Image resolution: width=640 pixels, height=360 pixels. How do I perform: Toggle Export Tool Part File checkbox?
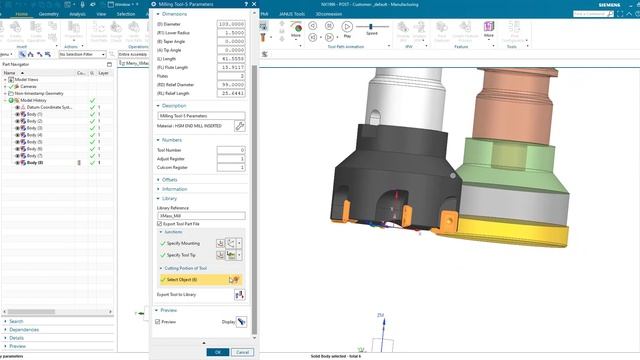[160, 224]
